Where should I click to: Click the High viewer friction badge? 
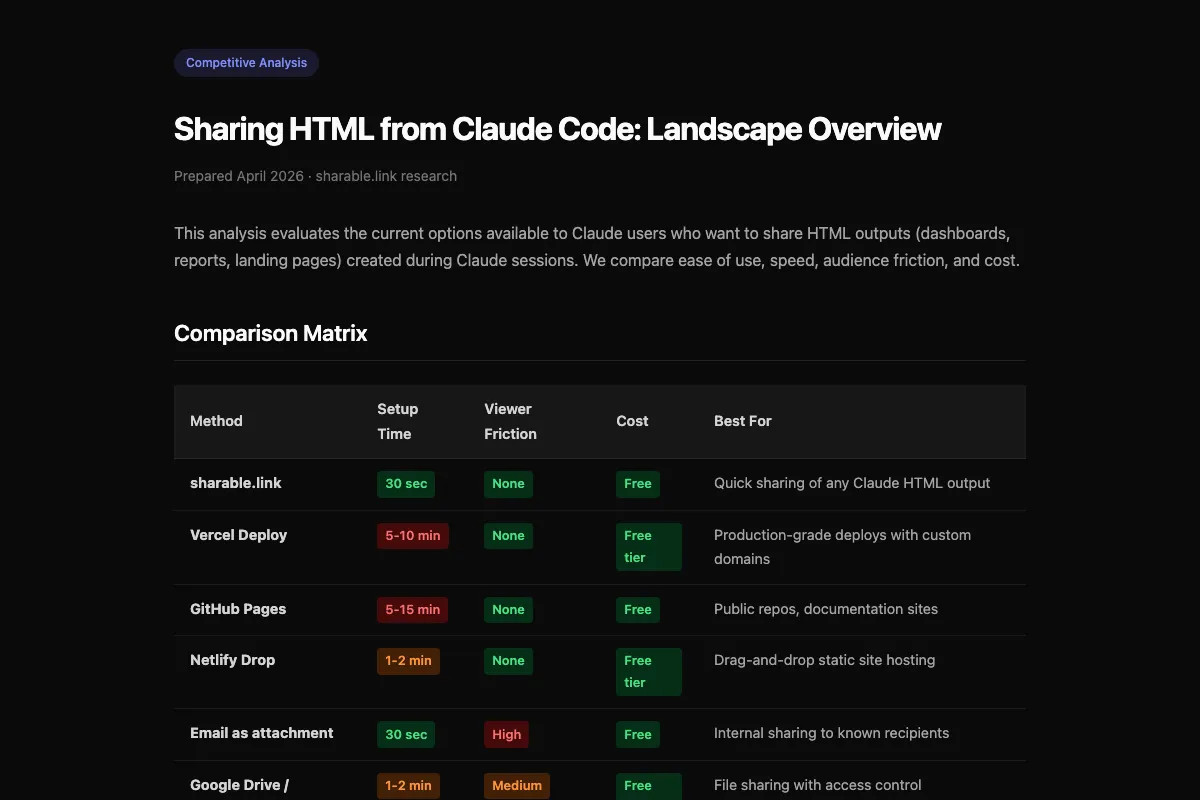(506, 735)
